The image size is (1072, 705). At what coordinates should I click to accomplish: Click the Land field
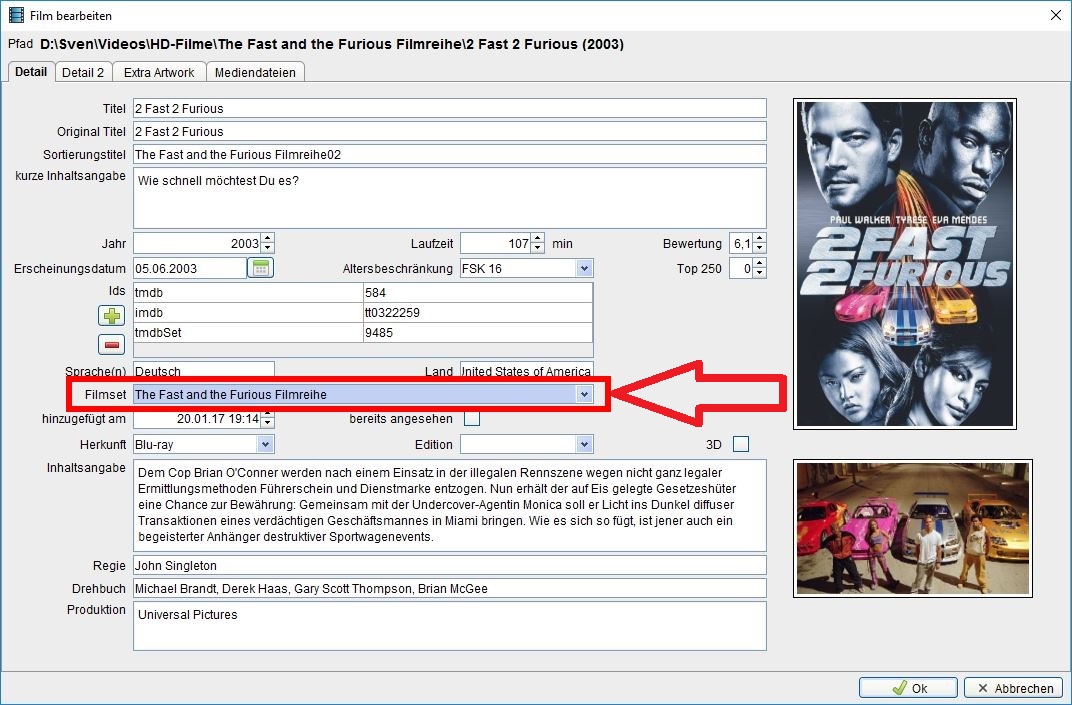[526, 369]
